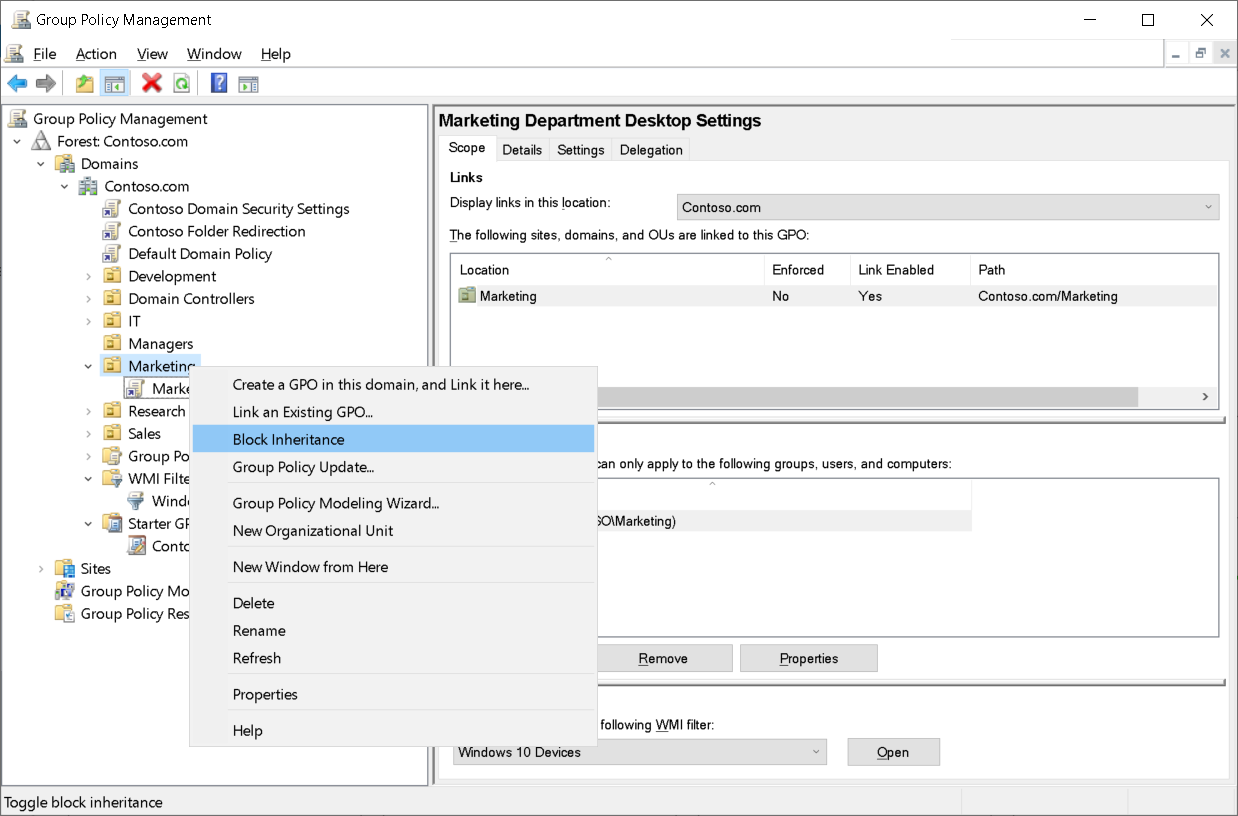The height and width of the screenshot is (816, 1238).
Task: Open Help using the question mark icon
Action: point(217,83)
